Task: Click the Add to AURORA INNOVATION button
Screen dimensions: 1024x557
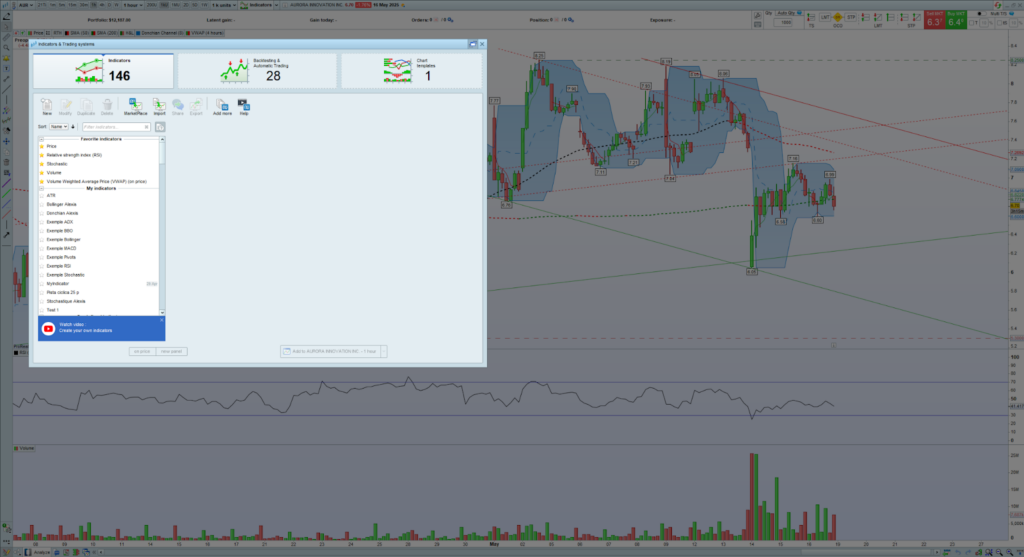Action: (331, 351)
